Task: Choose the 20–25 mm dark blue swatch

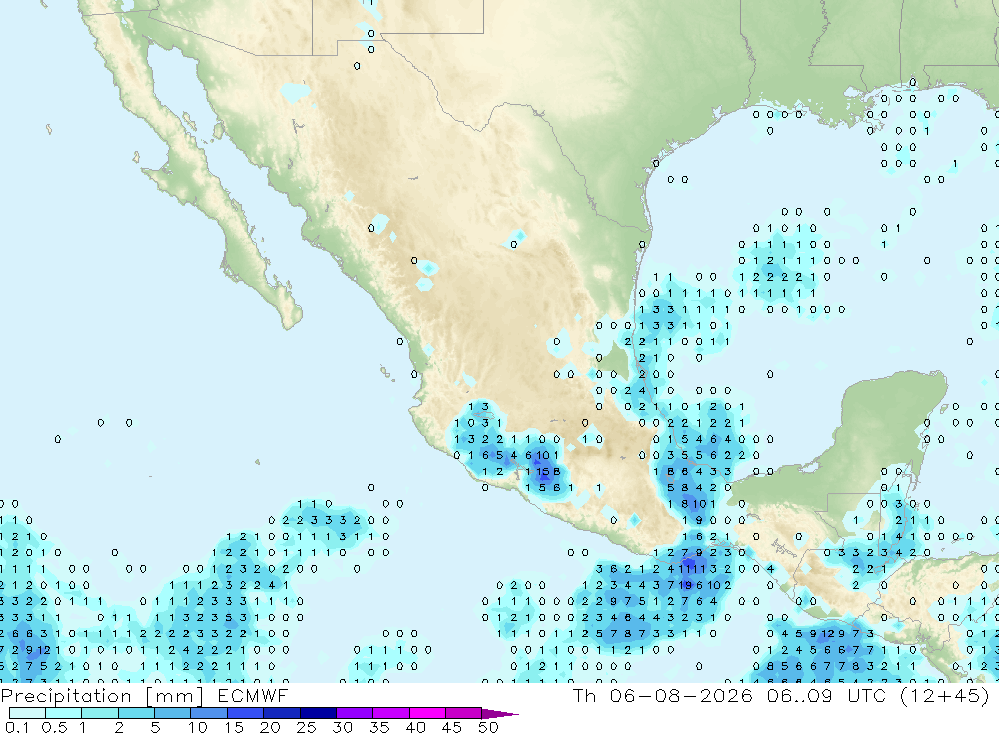Action: (282, 713)
